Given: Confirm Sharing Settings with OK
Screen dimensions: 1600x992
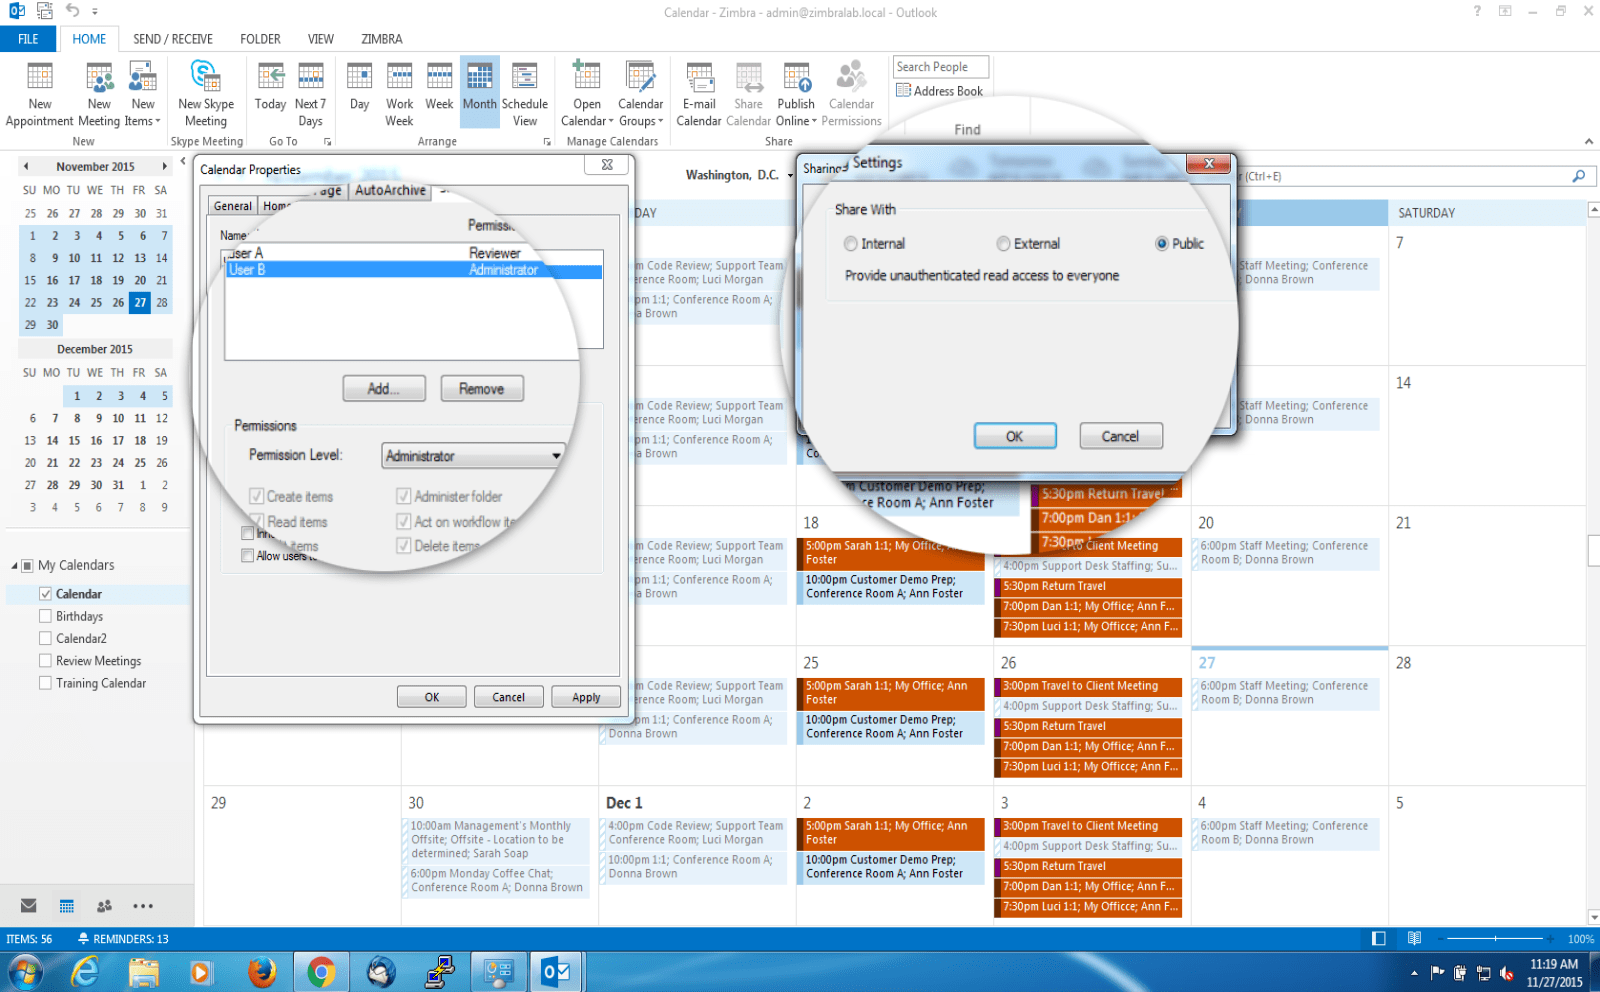Looking at the screenshot, I should [x=1015, y=437].
